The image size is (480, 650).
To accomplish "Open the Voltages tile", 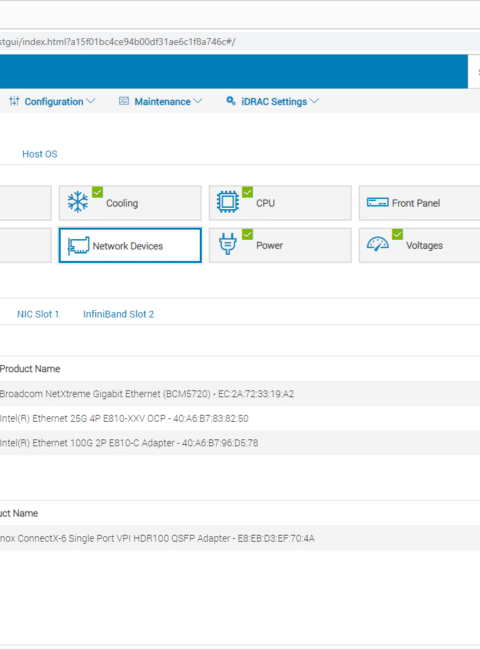I will (419, 245).
